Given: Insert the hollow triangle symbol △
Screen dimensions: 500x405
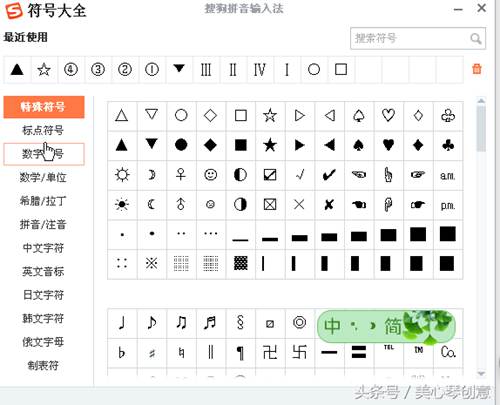Looking at the screenshot, I should (122, 116).
